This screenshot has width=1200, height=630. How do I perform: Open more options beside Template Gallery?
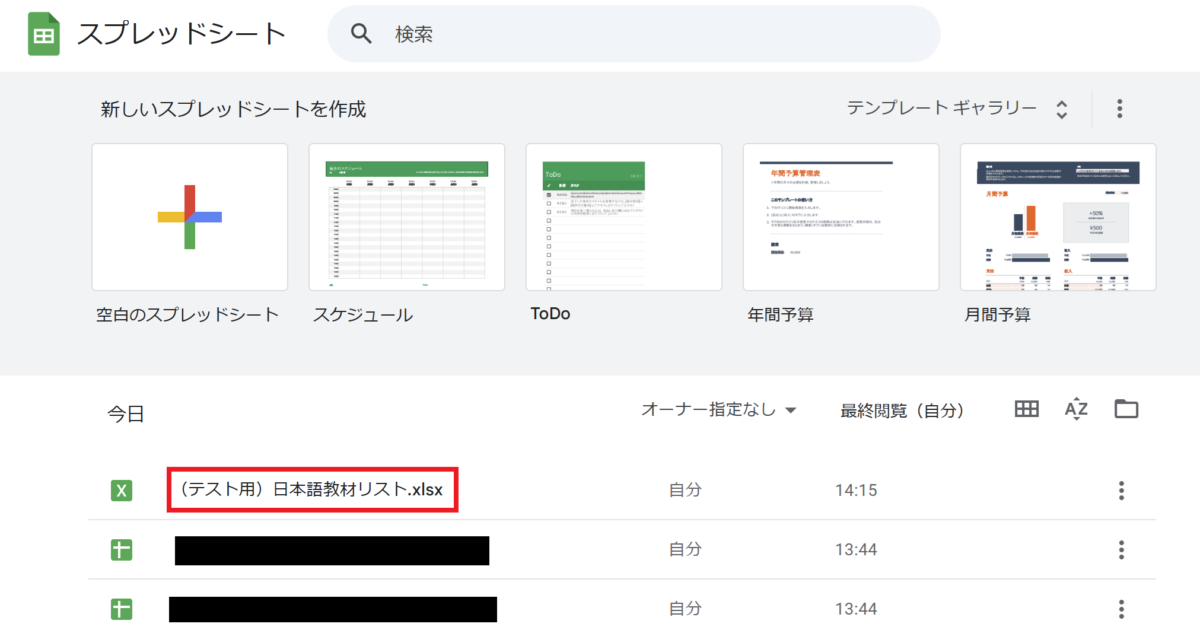[x=1120, y=108]
